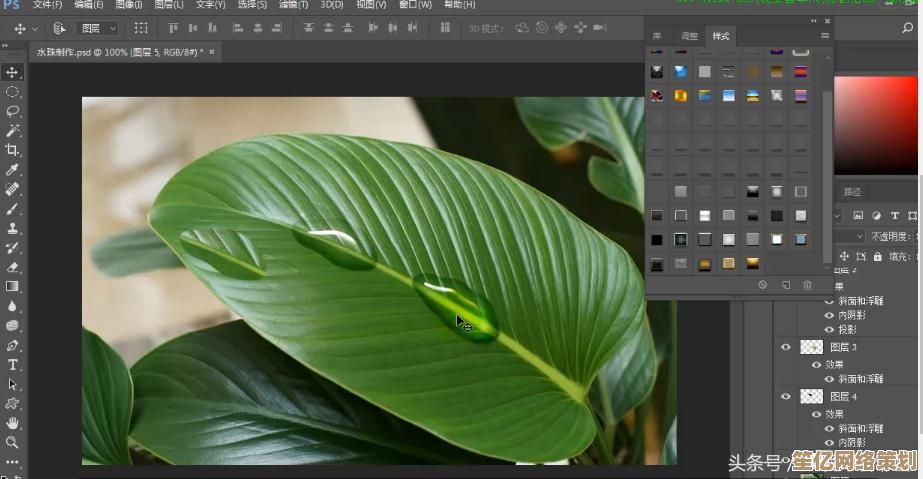The image size is (923, 479).
Task: Open the Styles panel flyout menu
Action: (825, 36)
